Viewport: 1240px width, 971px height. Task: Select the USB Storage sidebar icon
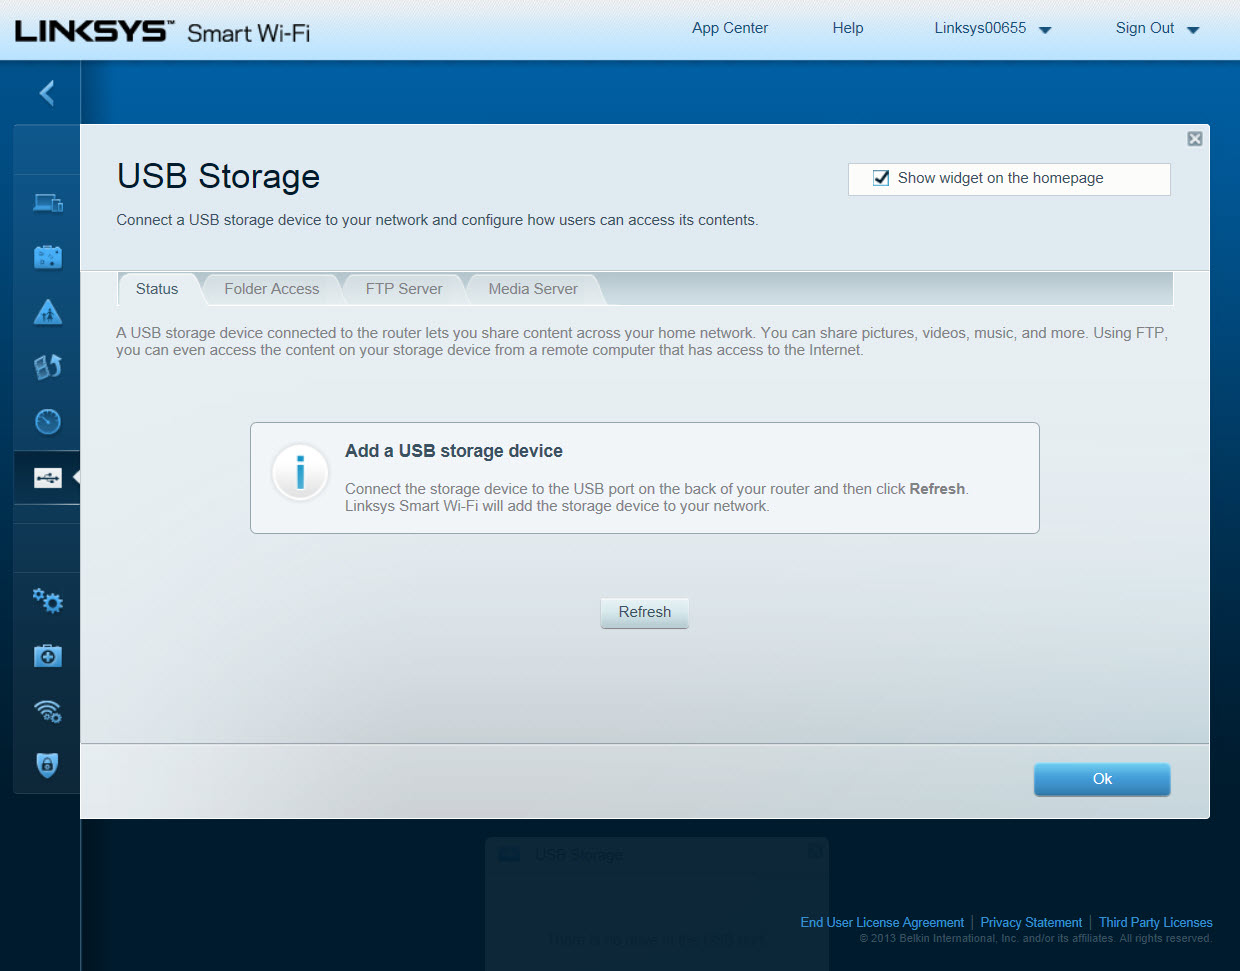(47, 478)
